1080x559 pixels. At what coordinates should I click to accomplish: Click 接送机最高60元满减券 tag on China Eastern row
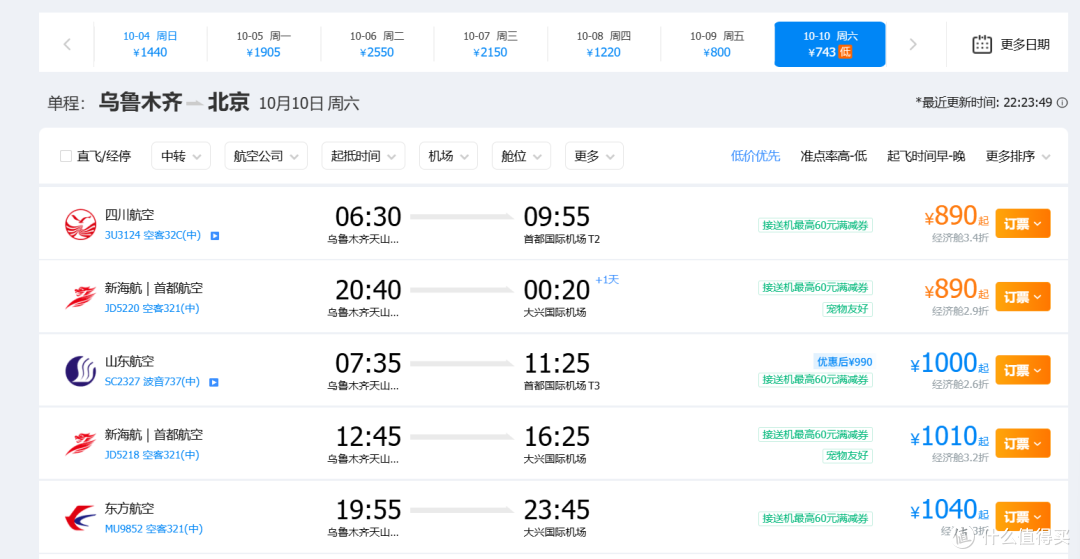(816, 518)
